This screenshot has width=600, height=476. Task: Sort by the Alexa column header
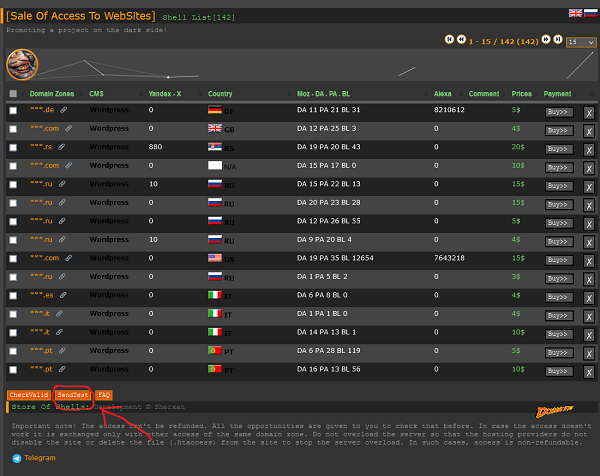tap(442, 94)
